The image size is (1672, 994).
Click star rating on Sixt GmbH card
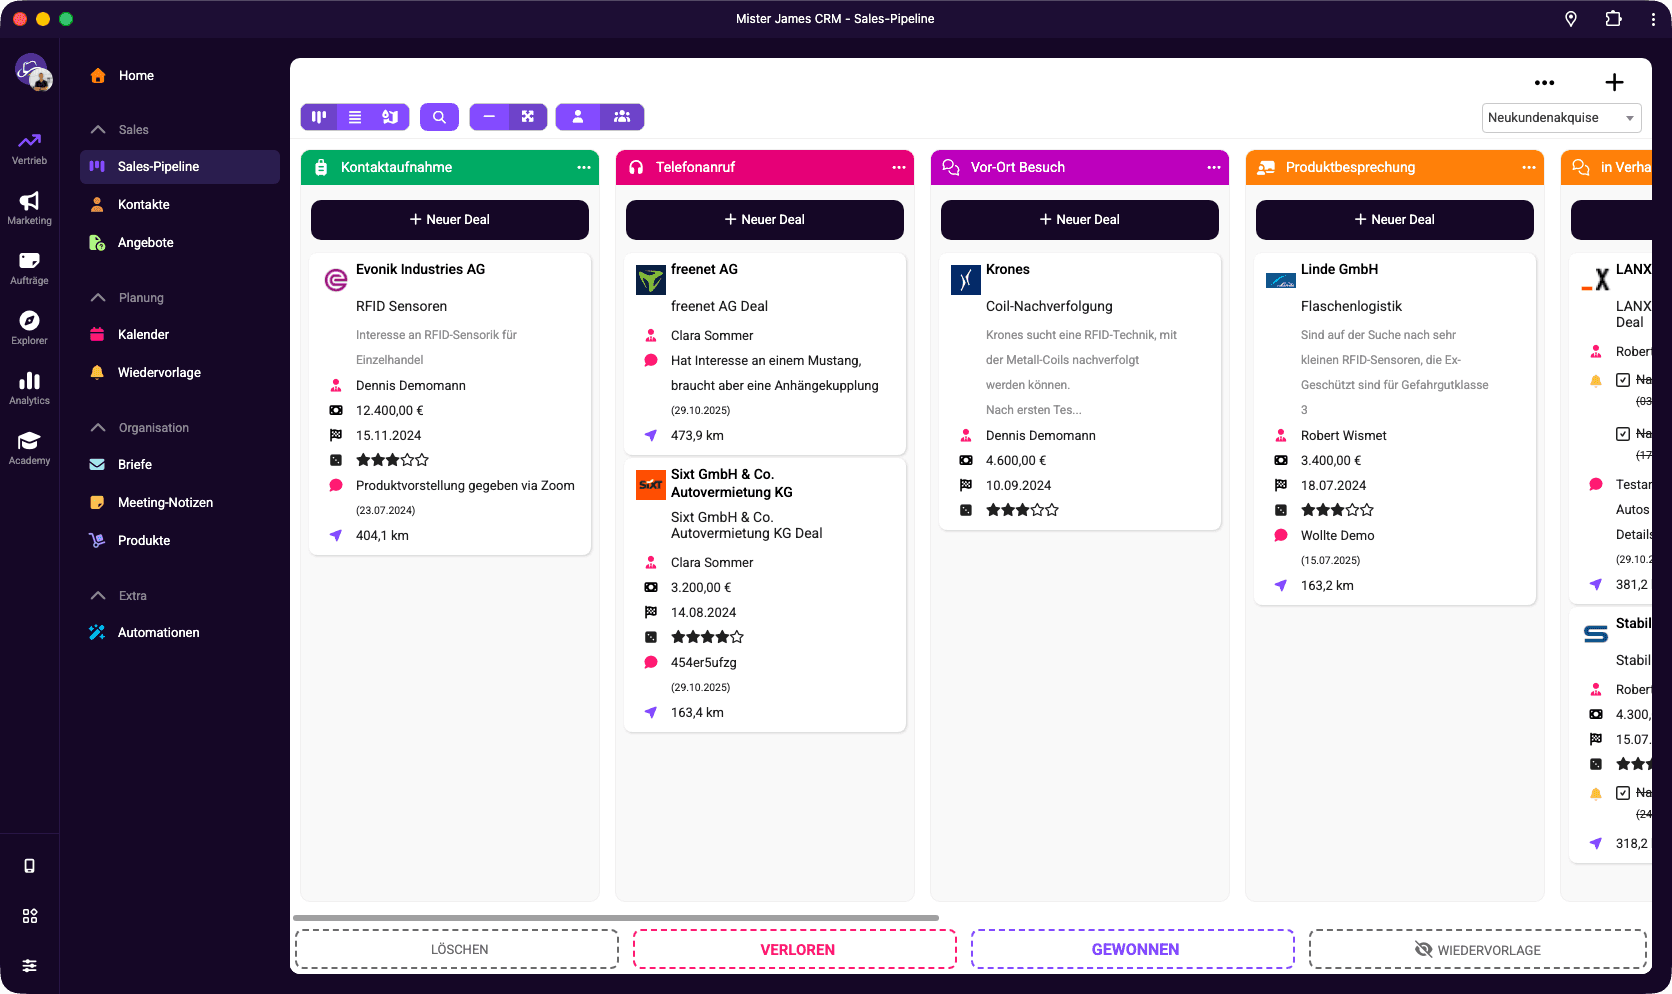coord(708,637)
